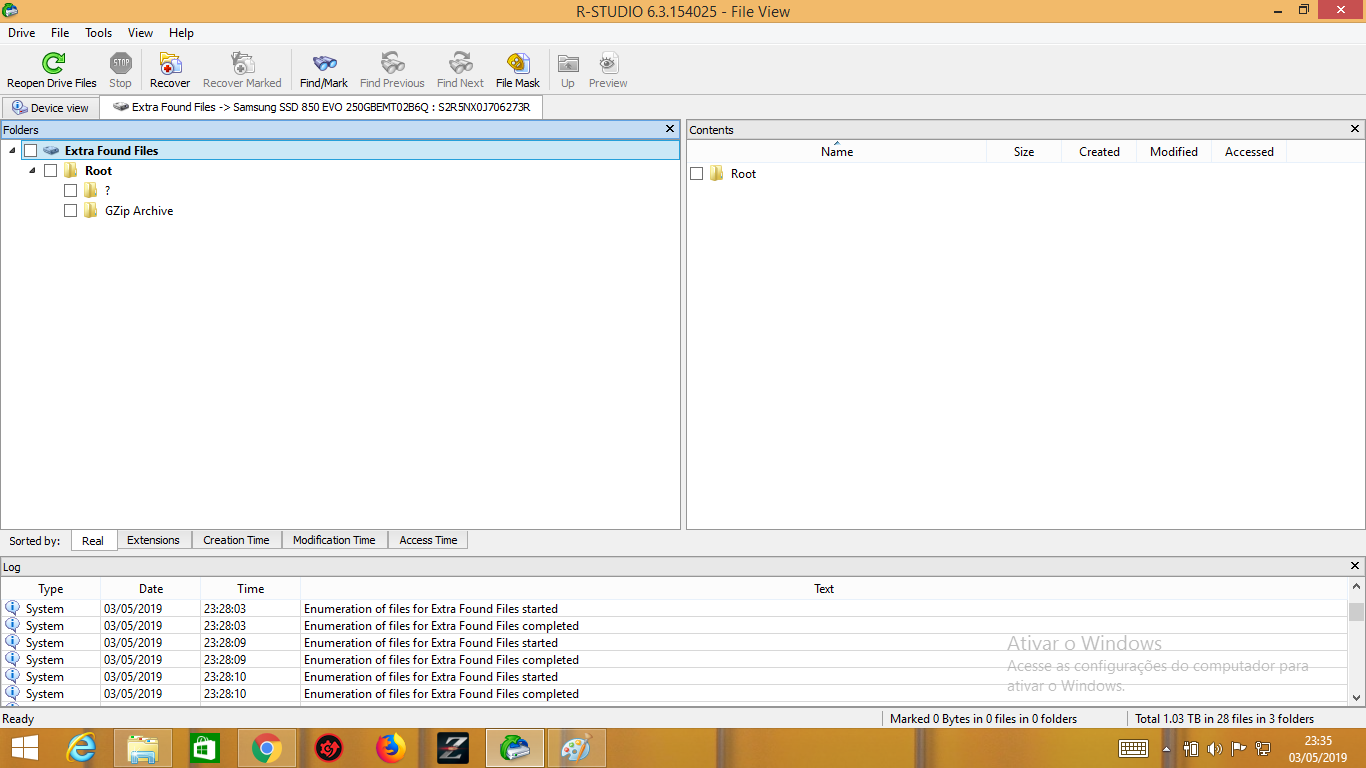This screenshot has height=768, width=1366.
Task: Collapse the Extra Found Files tree node
Action: 12,151
